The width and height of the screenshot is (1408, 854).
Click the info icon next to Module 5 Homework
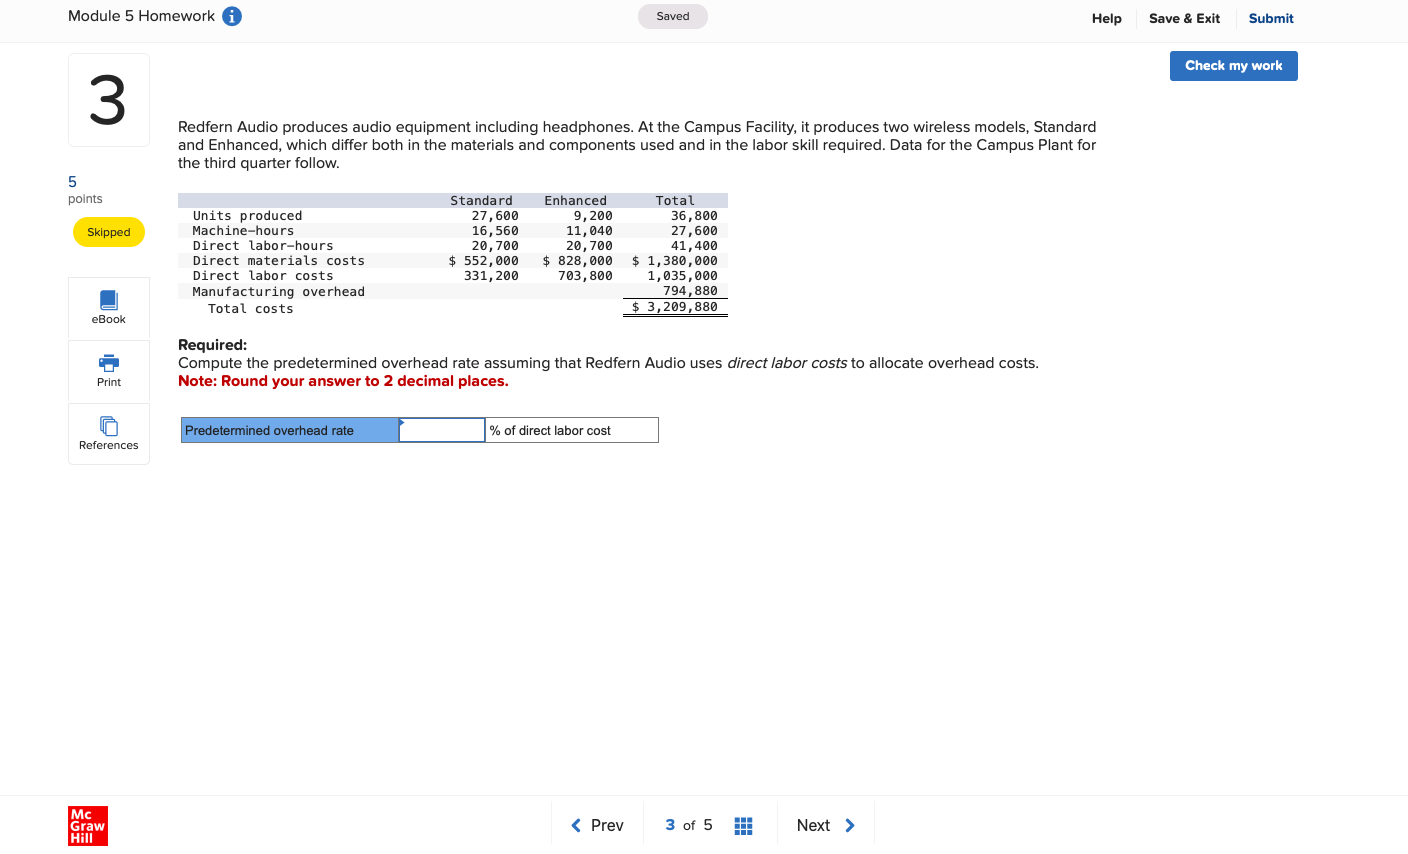232,16
